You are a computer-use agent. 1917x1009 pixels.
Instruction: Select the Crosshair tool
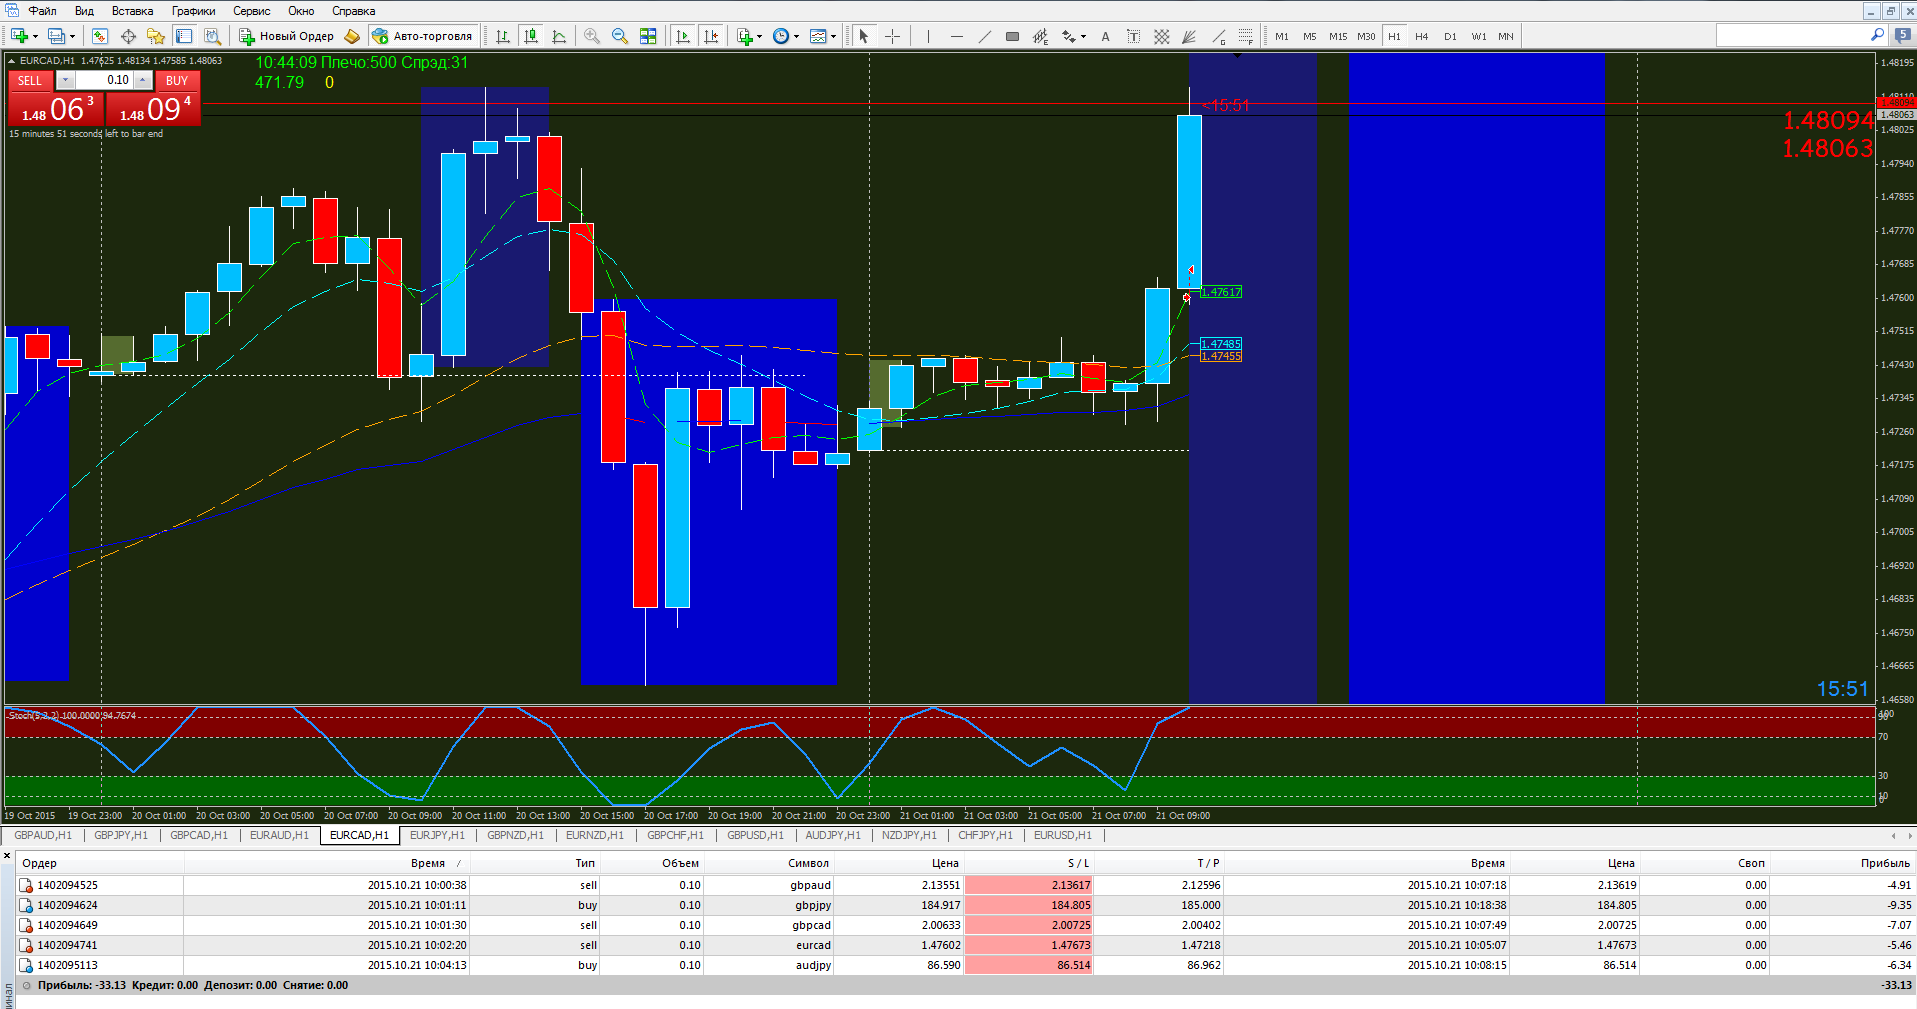pyautogui.click(x=893, y=36)
